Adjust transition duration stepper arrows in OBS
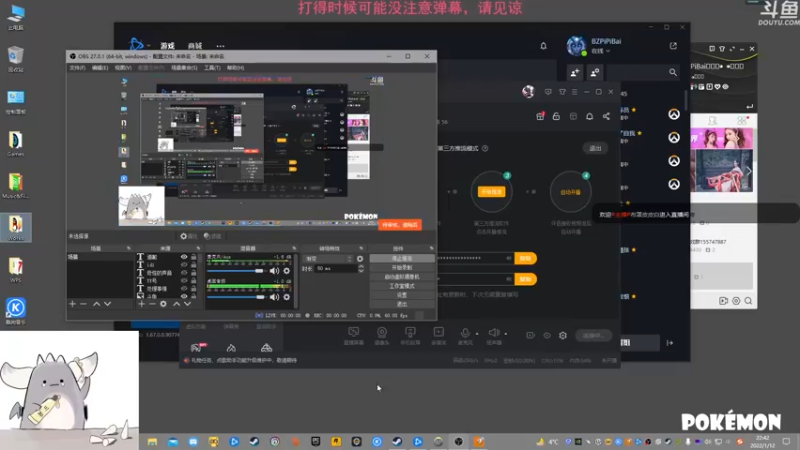The image size is (800, 450). click(361, 268)
